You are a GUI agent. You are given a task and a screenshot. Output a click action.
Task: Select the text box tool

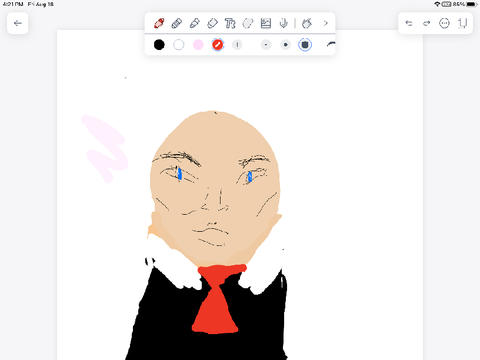(x=230, y=23)
